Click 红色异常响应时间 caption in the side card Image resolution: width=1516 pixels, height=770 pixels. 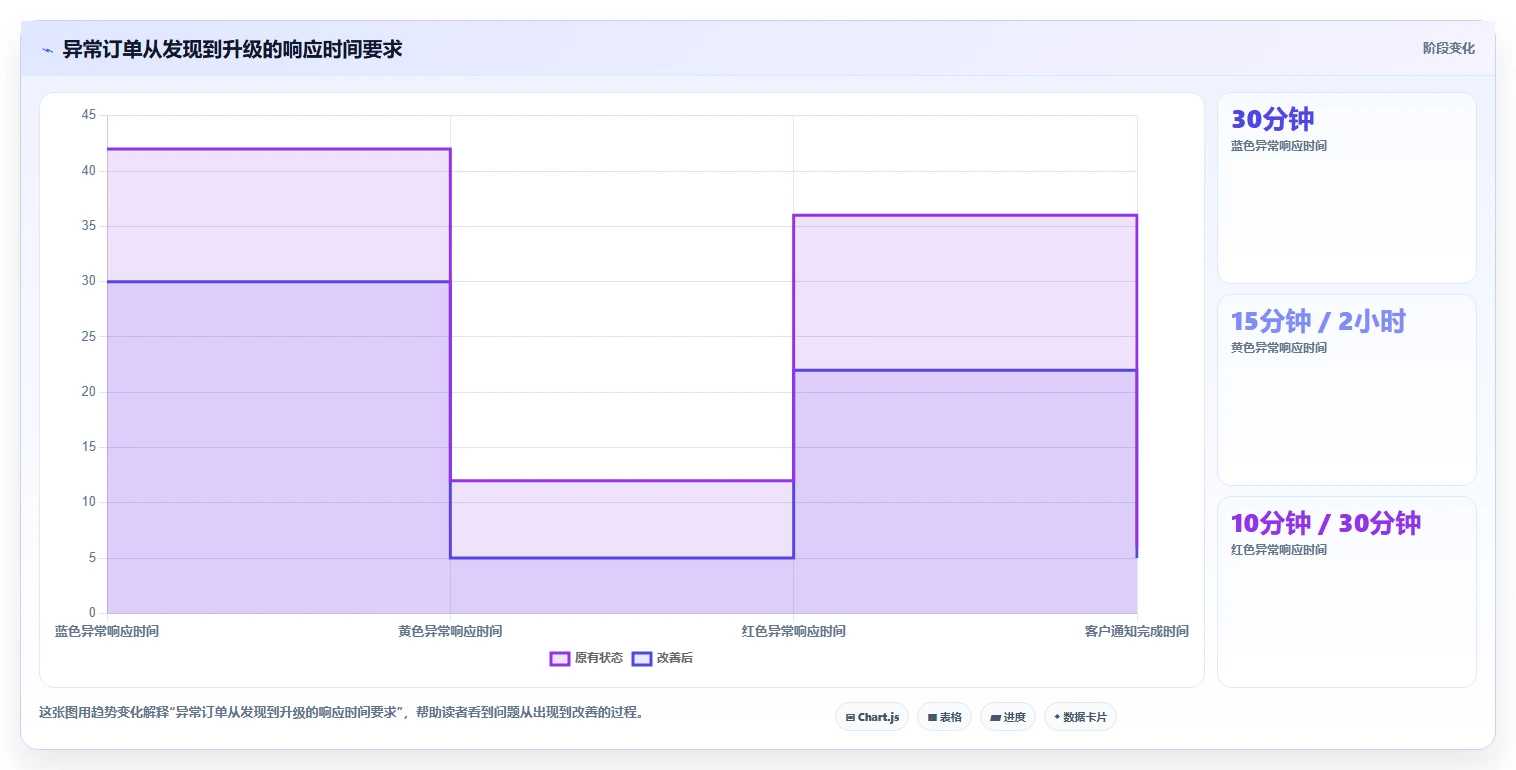coord(1279,550)
